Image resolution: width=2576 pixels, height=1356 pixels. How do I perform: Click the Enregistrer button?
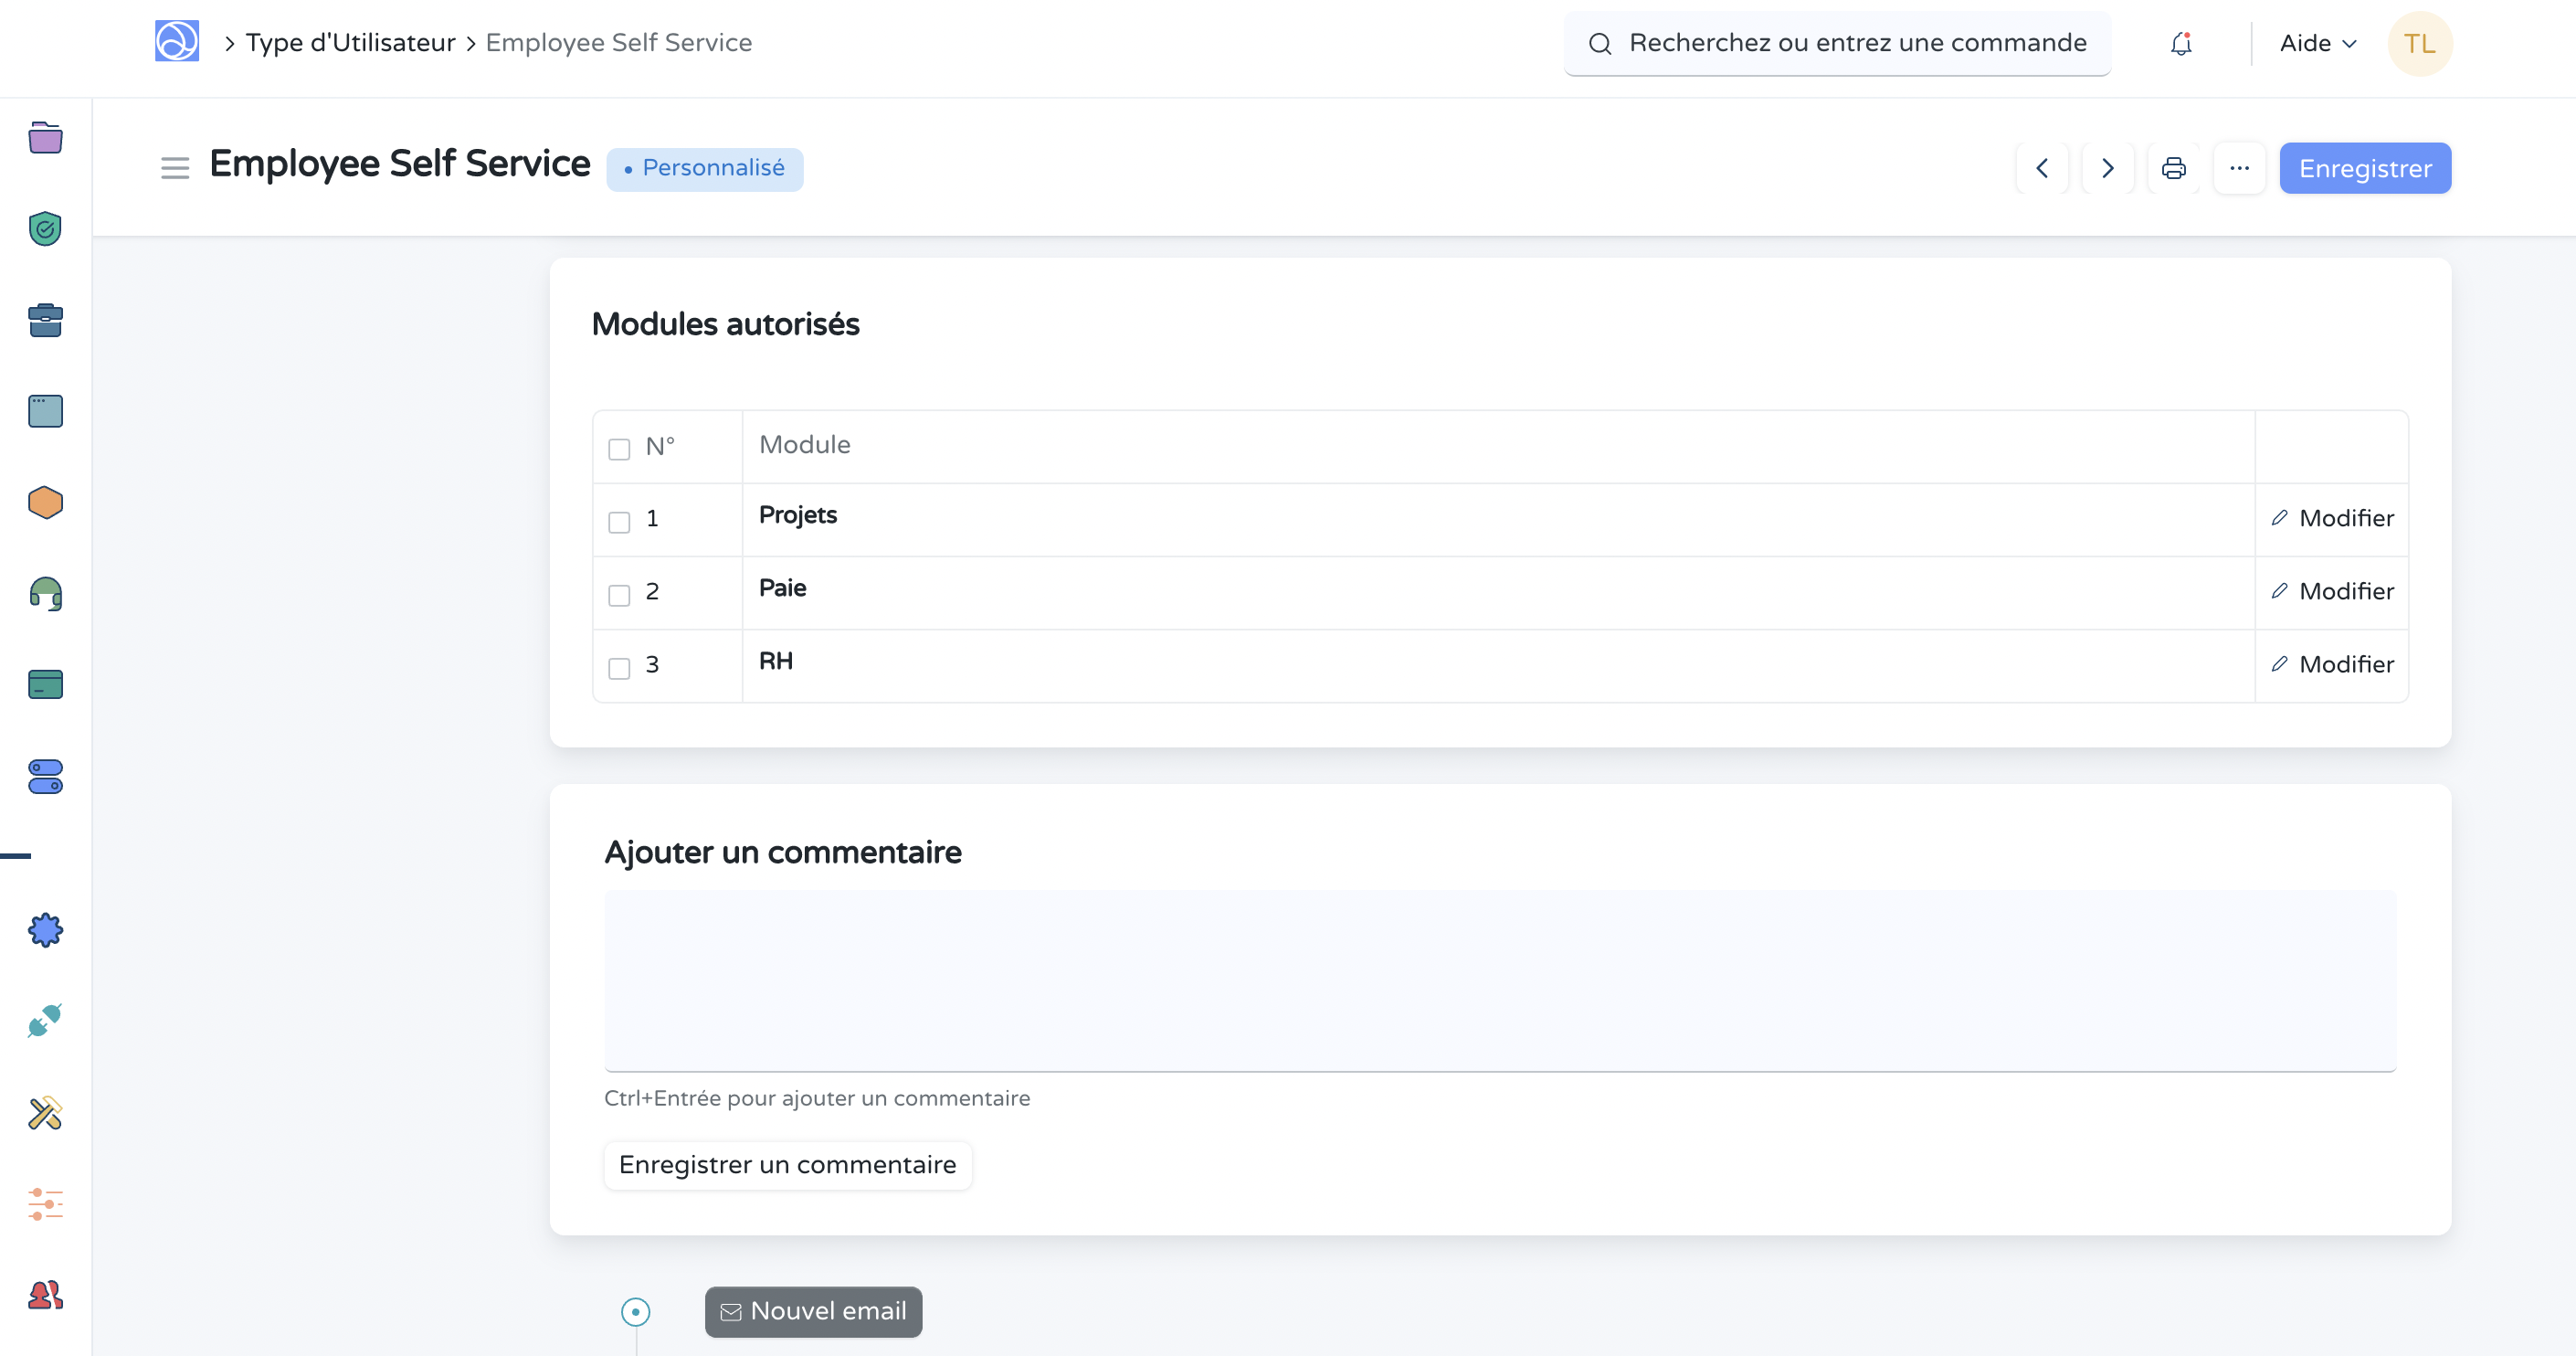tap(2364, 168)
